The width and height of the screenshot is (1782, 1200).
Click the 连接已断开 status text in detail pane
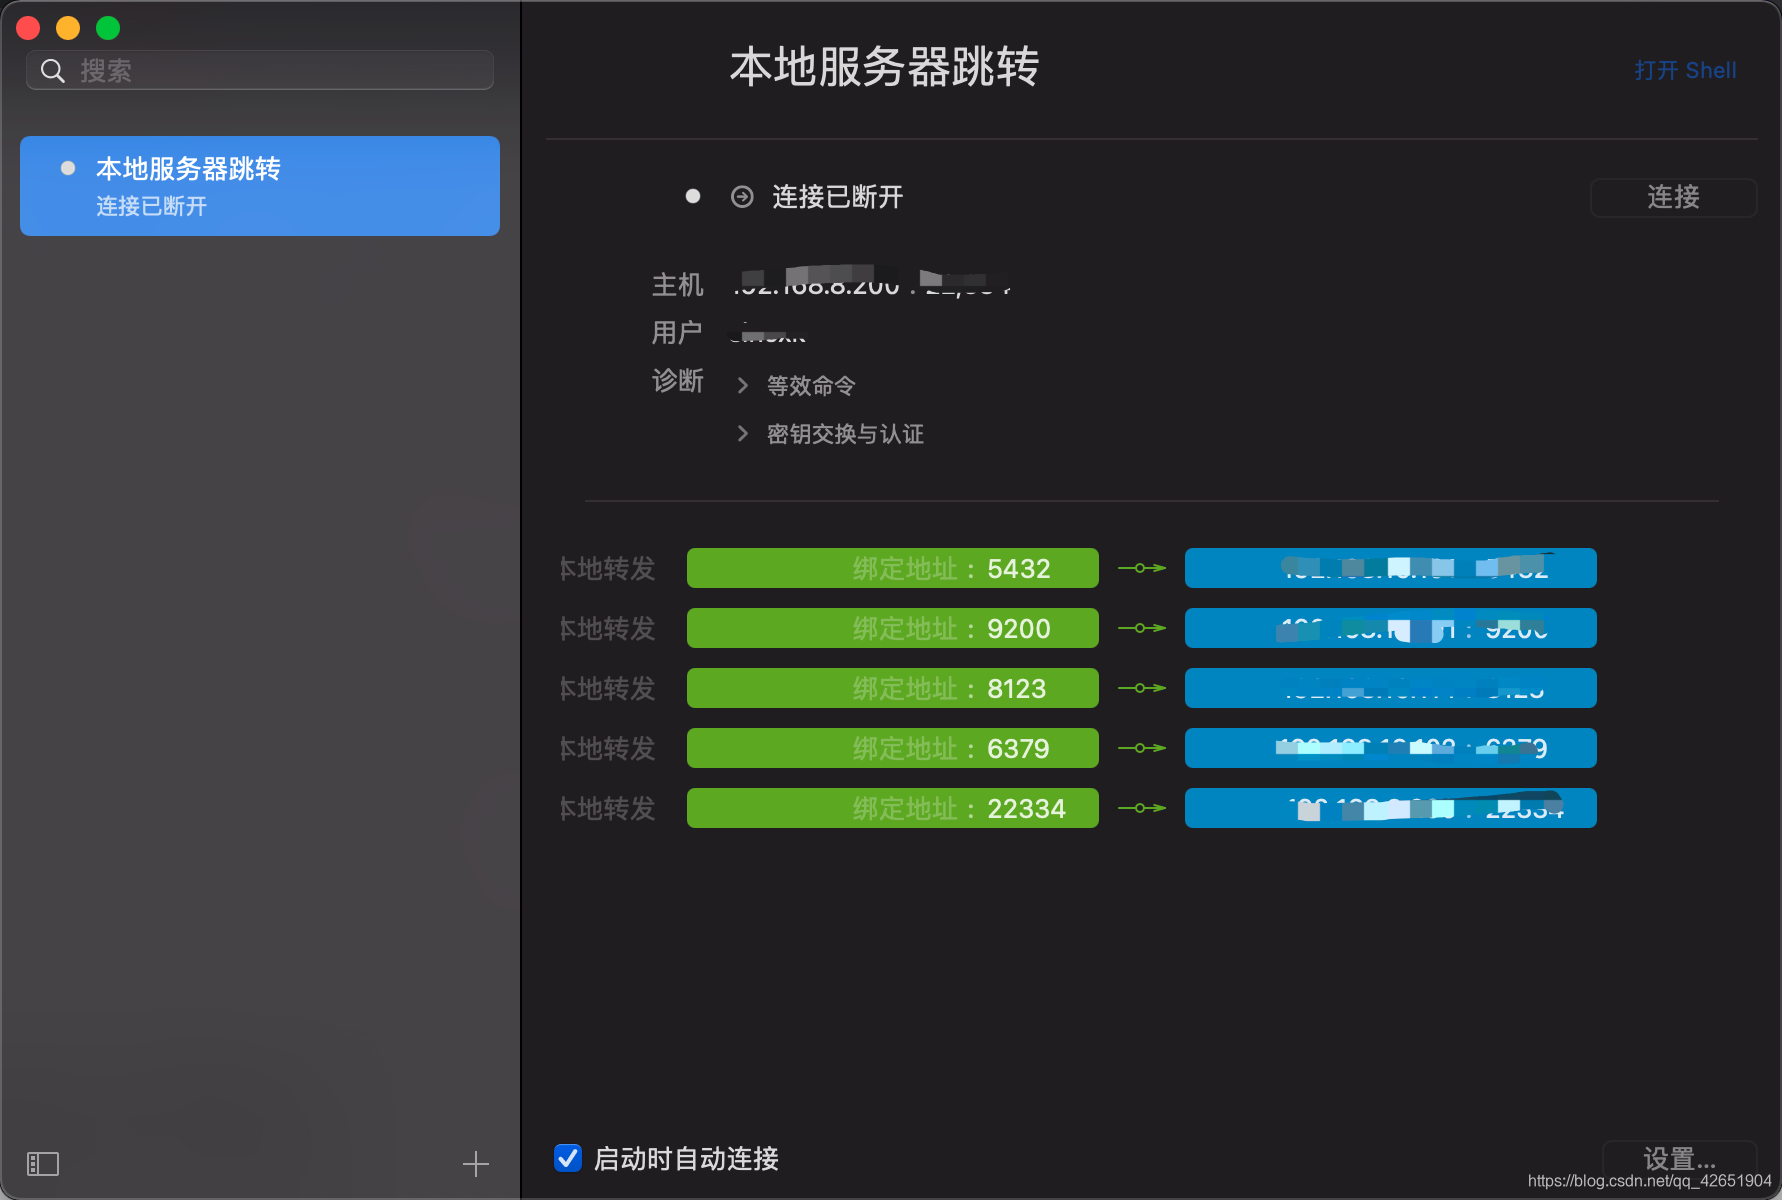click(x=838, y=197)
